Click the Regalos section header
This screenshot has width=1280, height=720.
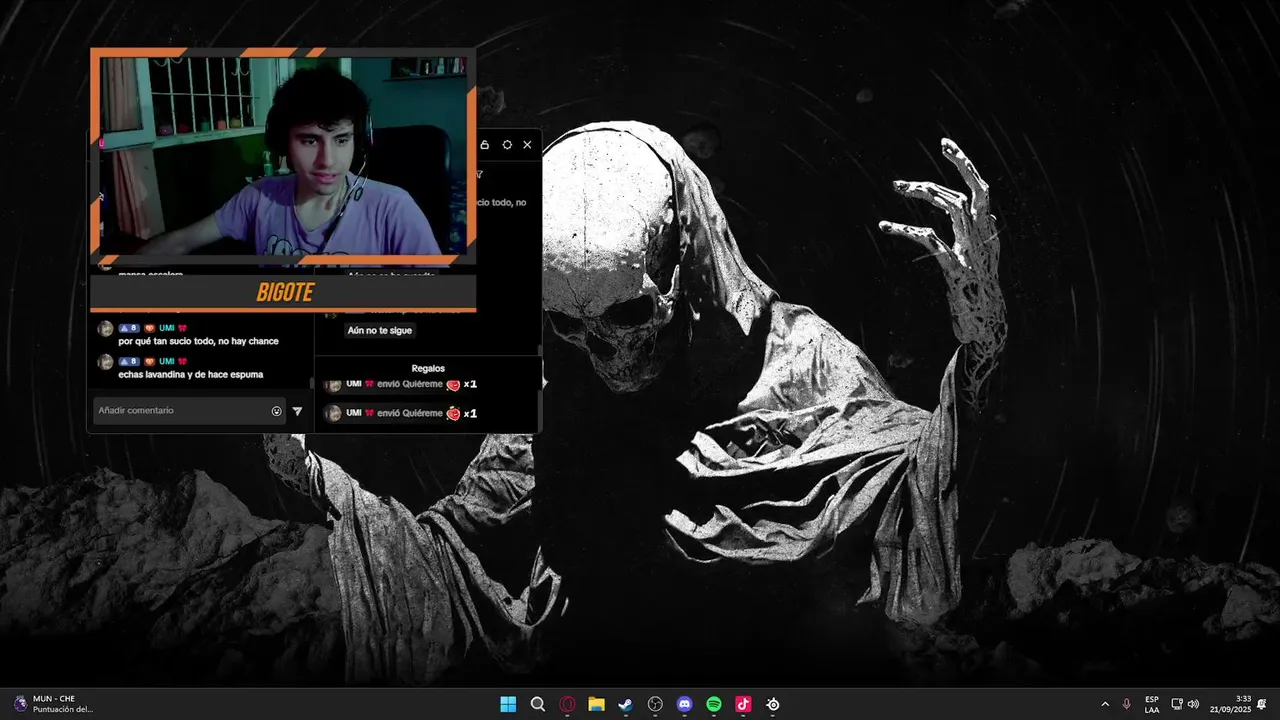(x=428, y=368)
